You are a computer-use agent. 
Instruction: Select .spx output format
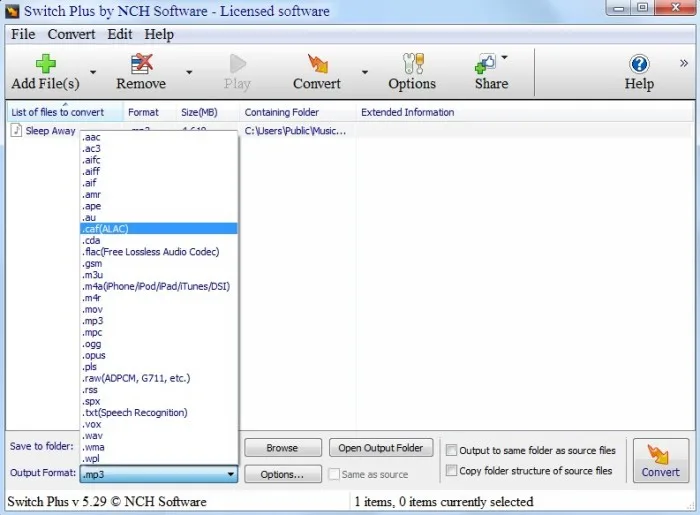(159, 401)
